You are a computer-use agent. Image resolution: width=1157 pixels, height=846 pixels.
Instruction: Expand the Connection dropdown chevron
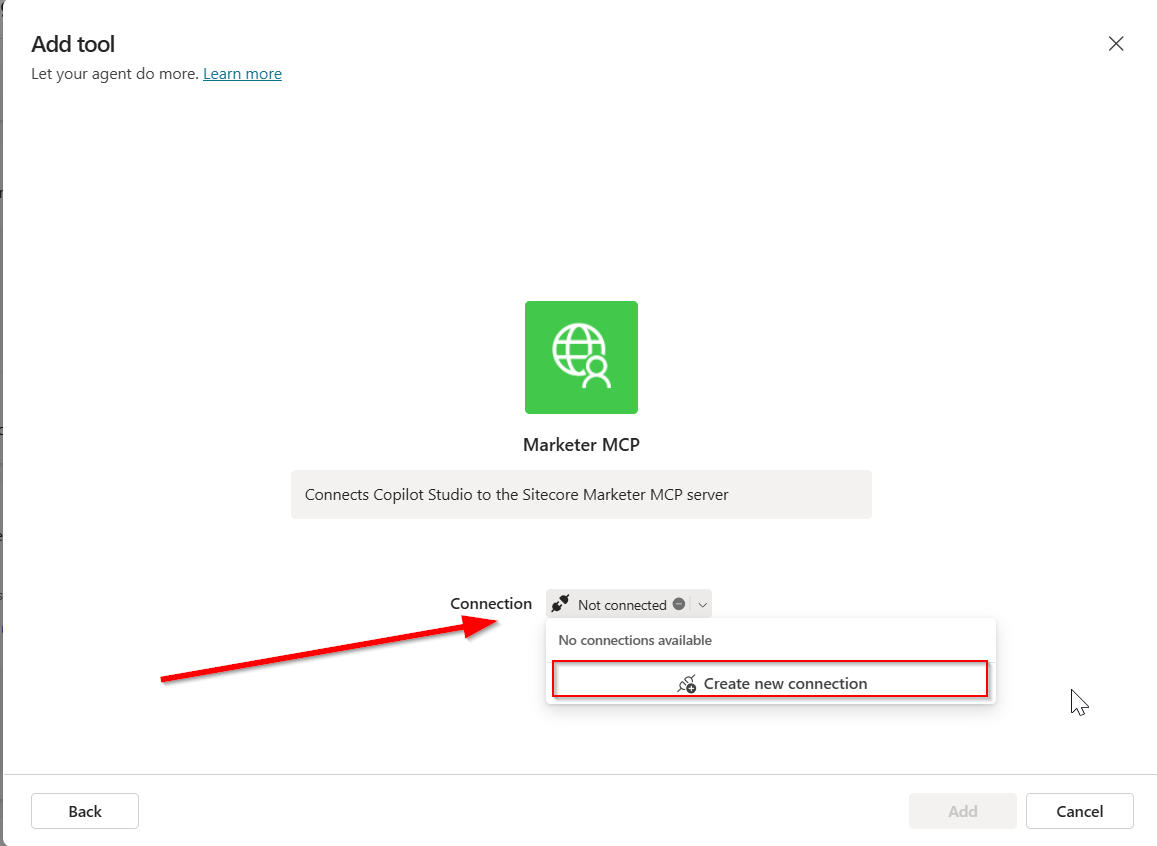coord(702,605)
